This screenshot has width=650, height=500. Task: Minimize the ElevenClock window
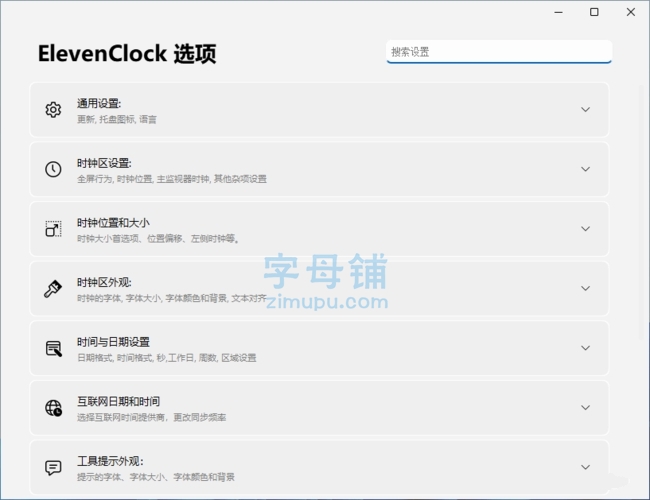click(558, 12)
